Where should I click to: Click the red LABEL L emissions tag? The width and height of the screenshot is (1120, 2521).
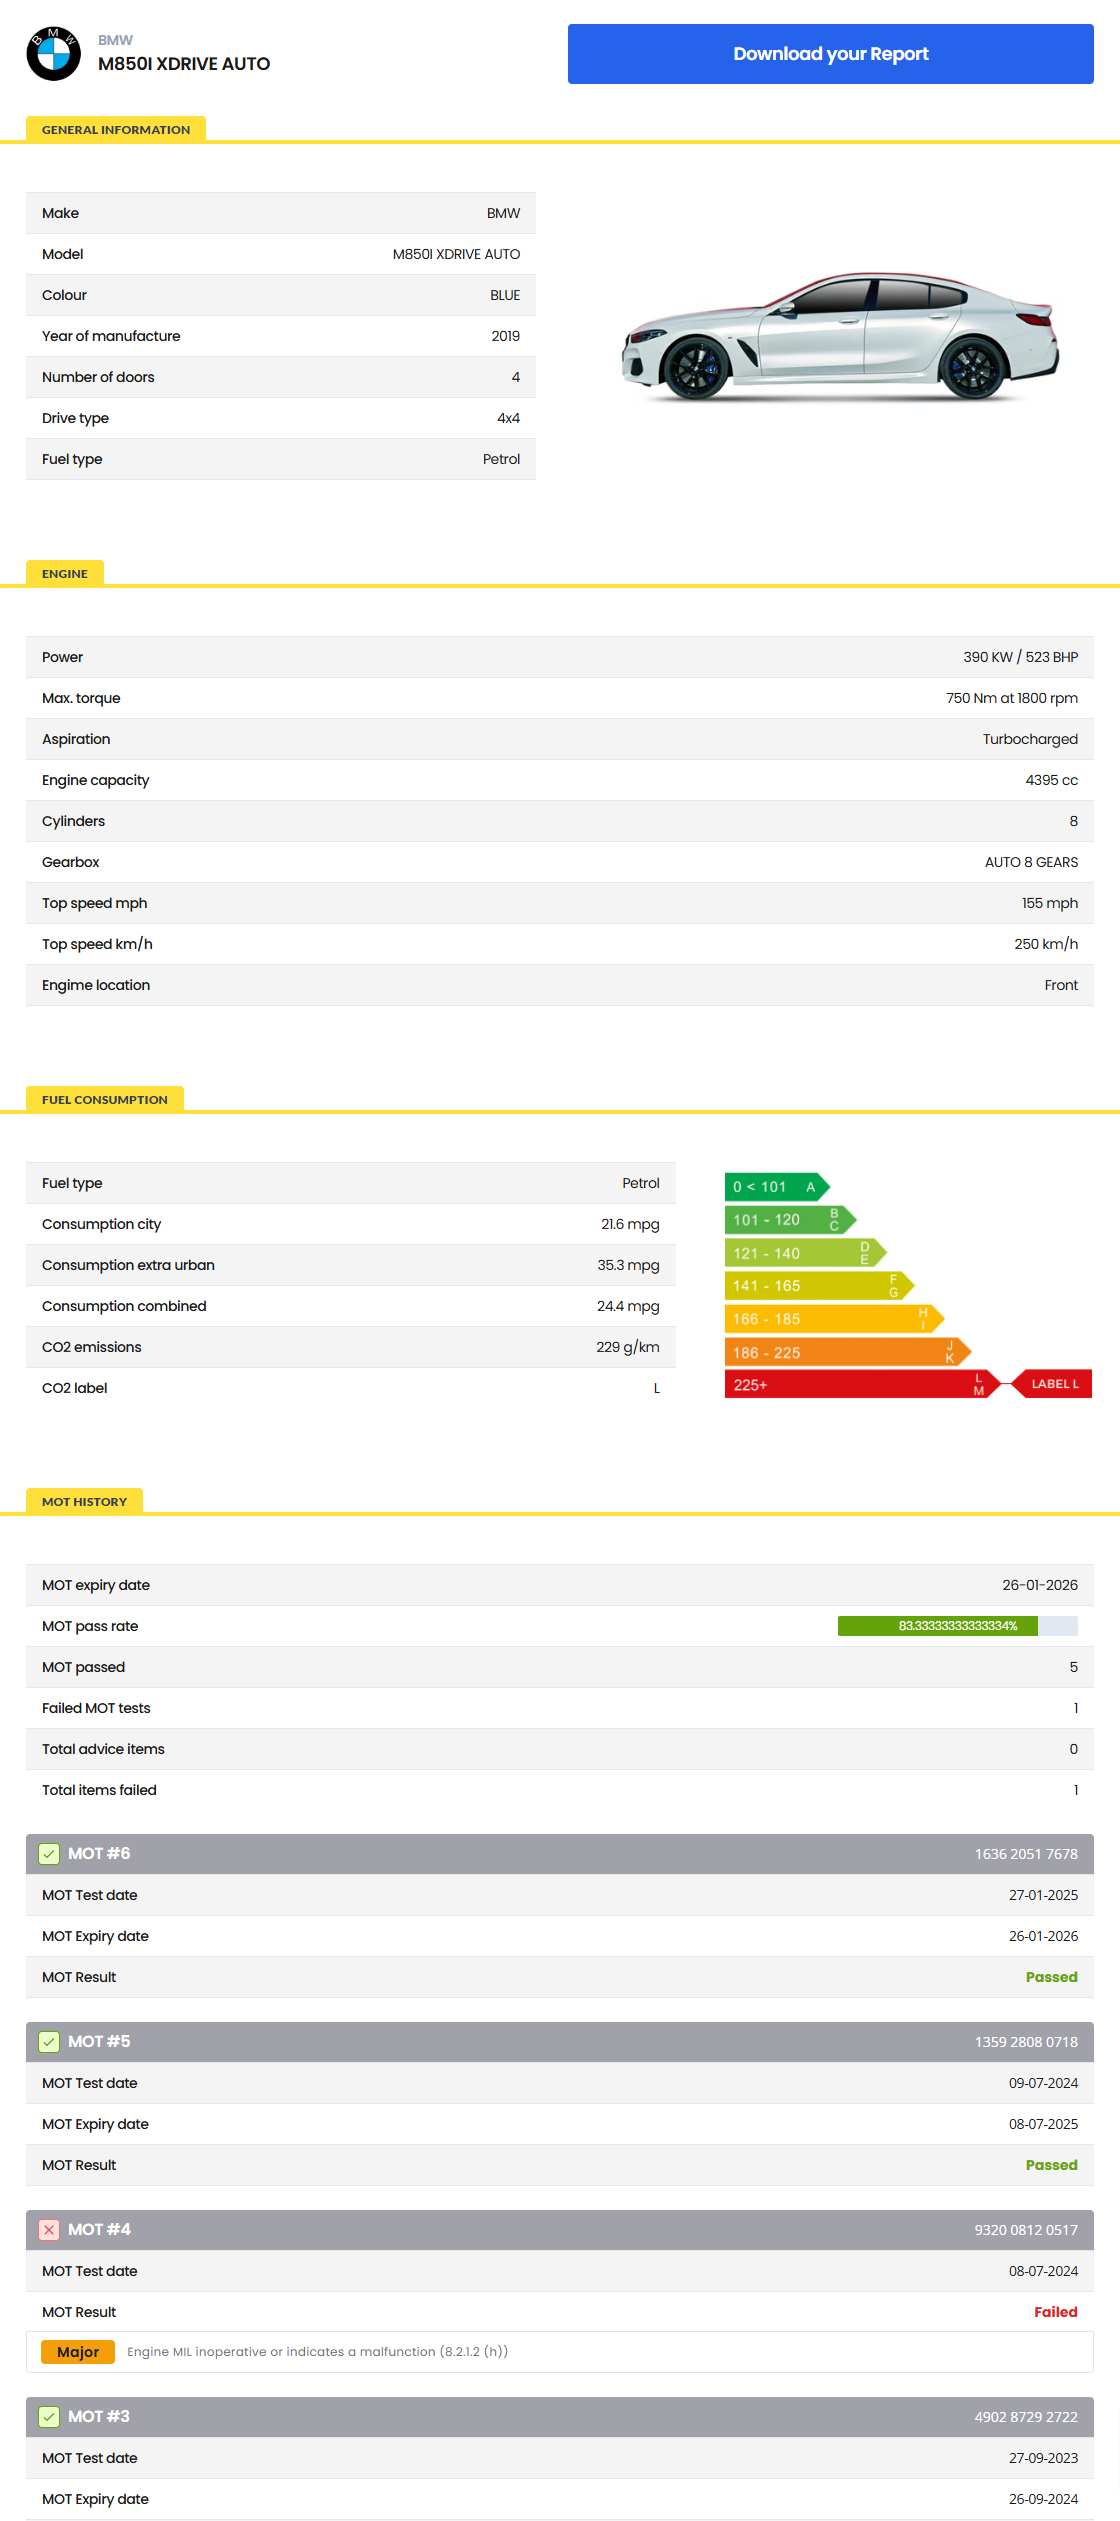[x=1052, y=1384]
